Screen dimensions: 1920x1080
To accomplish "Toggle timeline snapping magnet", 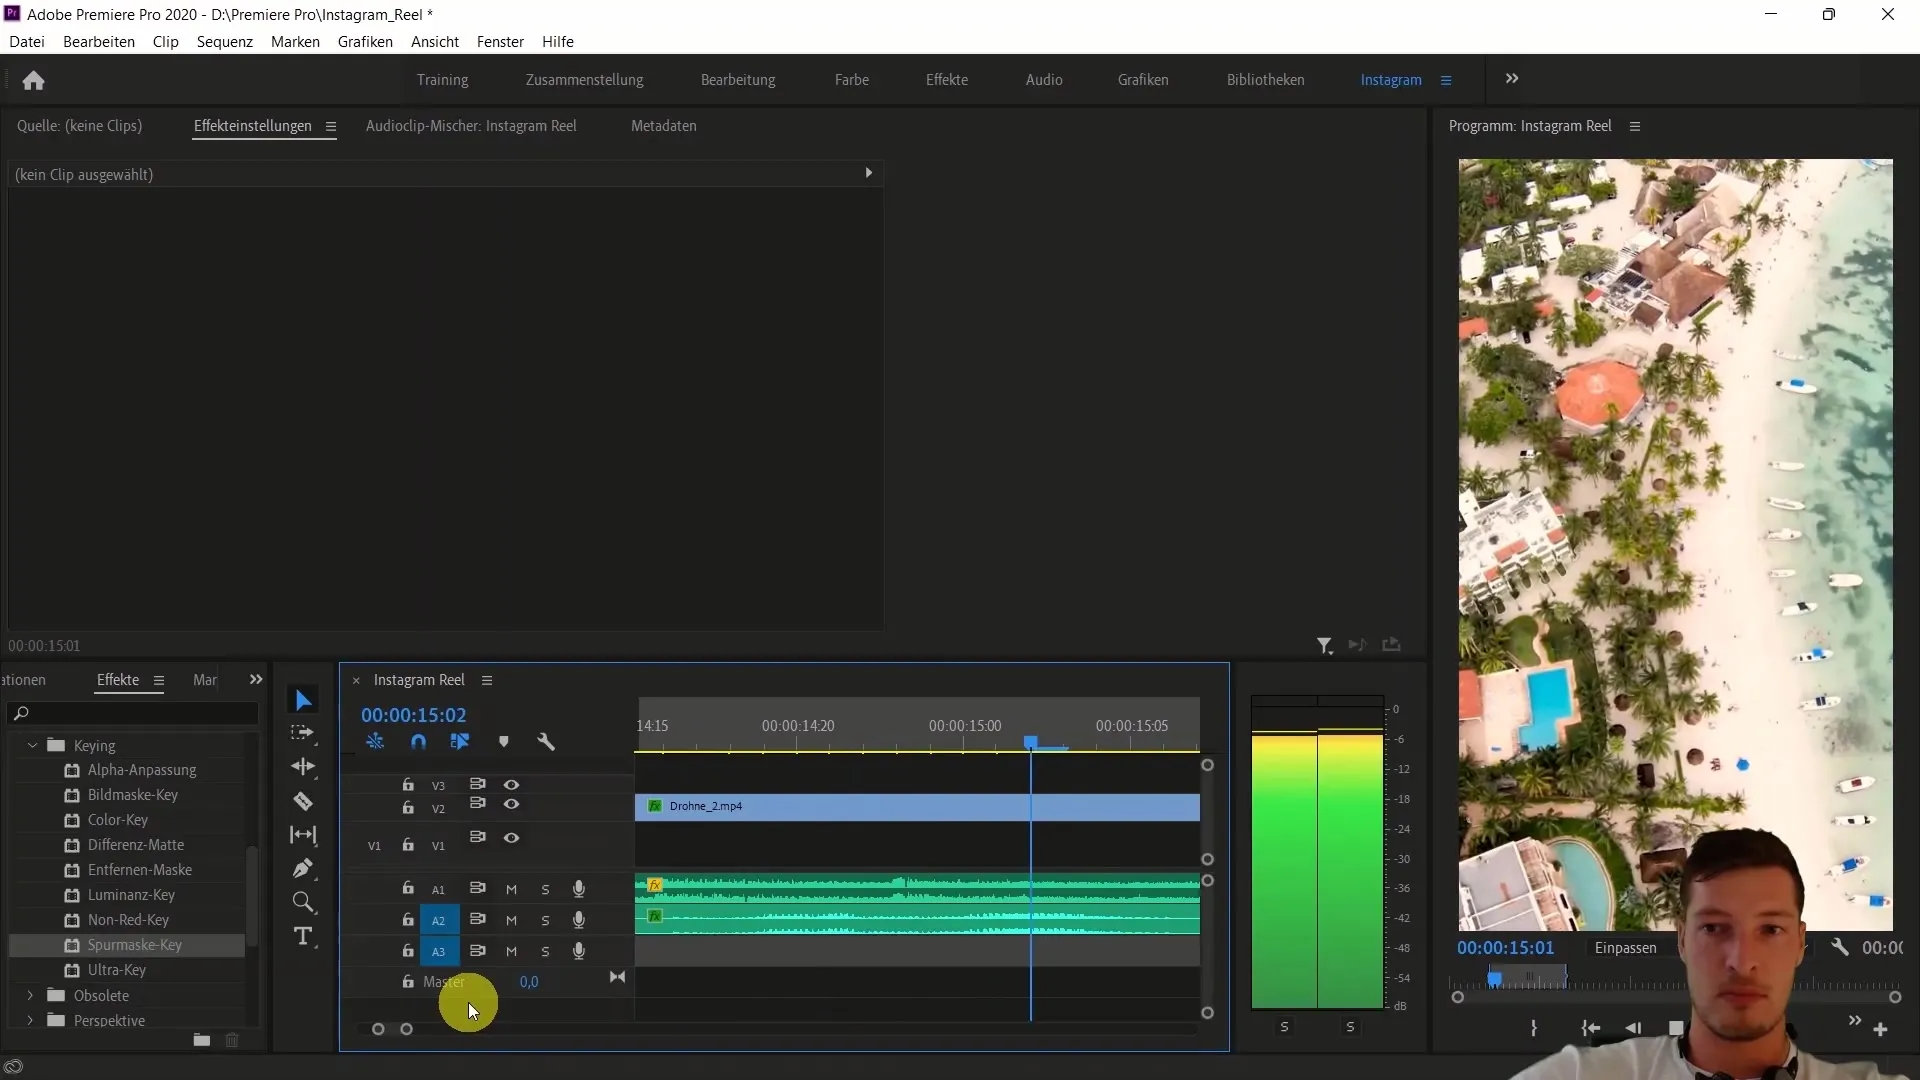I will [x=418, y=742].
